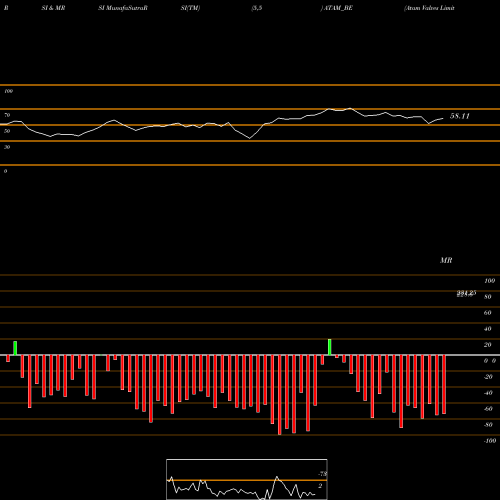Image resolution: width=500 pixels, height=500 pixels.
Task: Click the -80 label on MR axis
Action: 488,425
